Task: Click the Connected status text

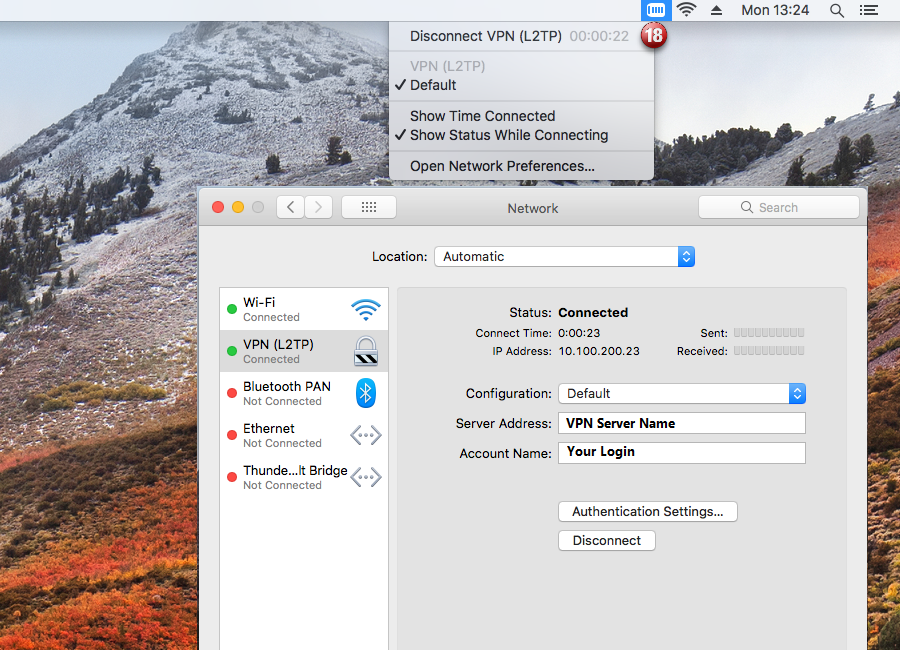Action: coord(593,313)
